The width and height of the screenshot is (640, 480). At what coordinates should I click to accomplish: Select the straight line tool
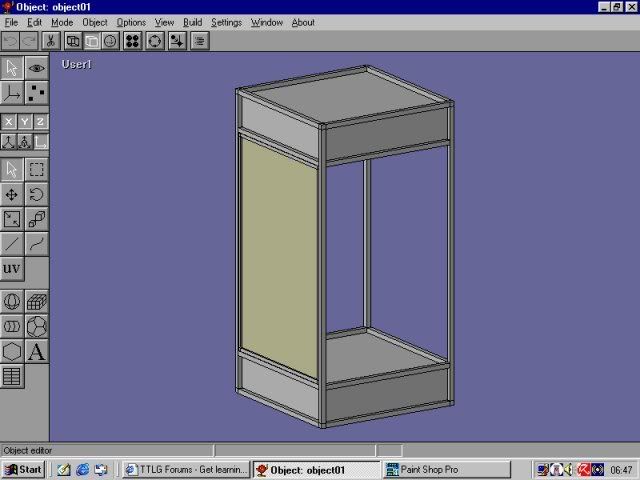click(12, 243)
